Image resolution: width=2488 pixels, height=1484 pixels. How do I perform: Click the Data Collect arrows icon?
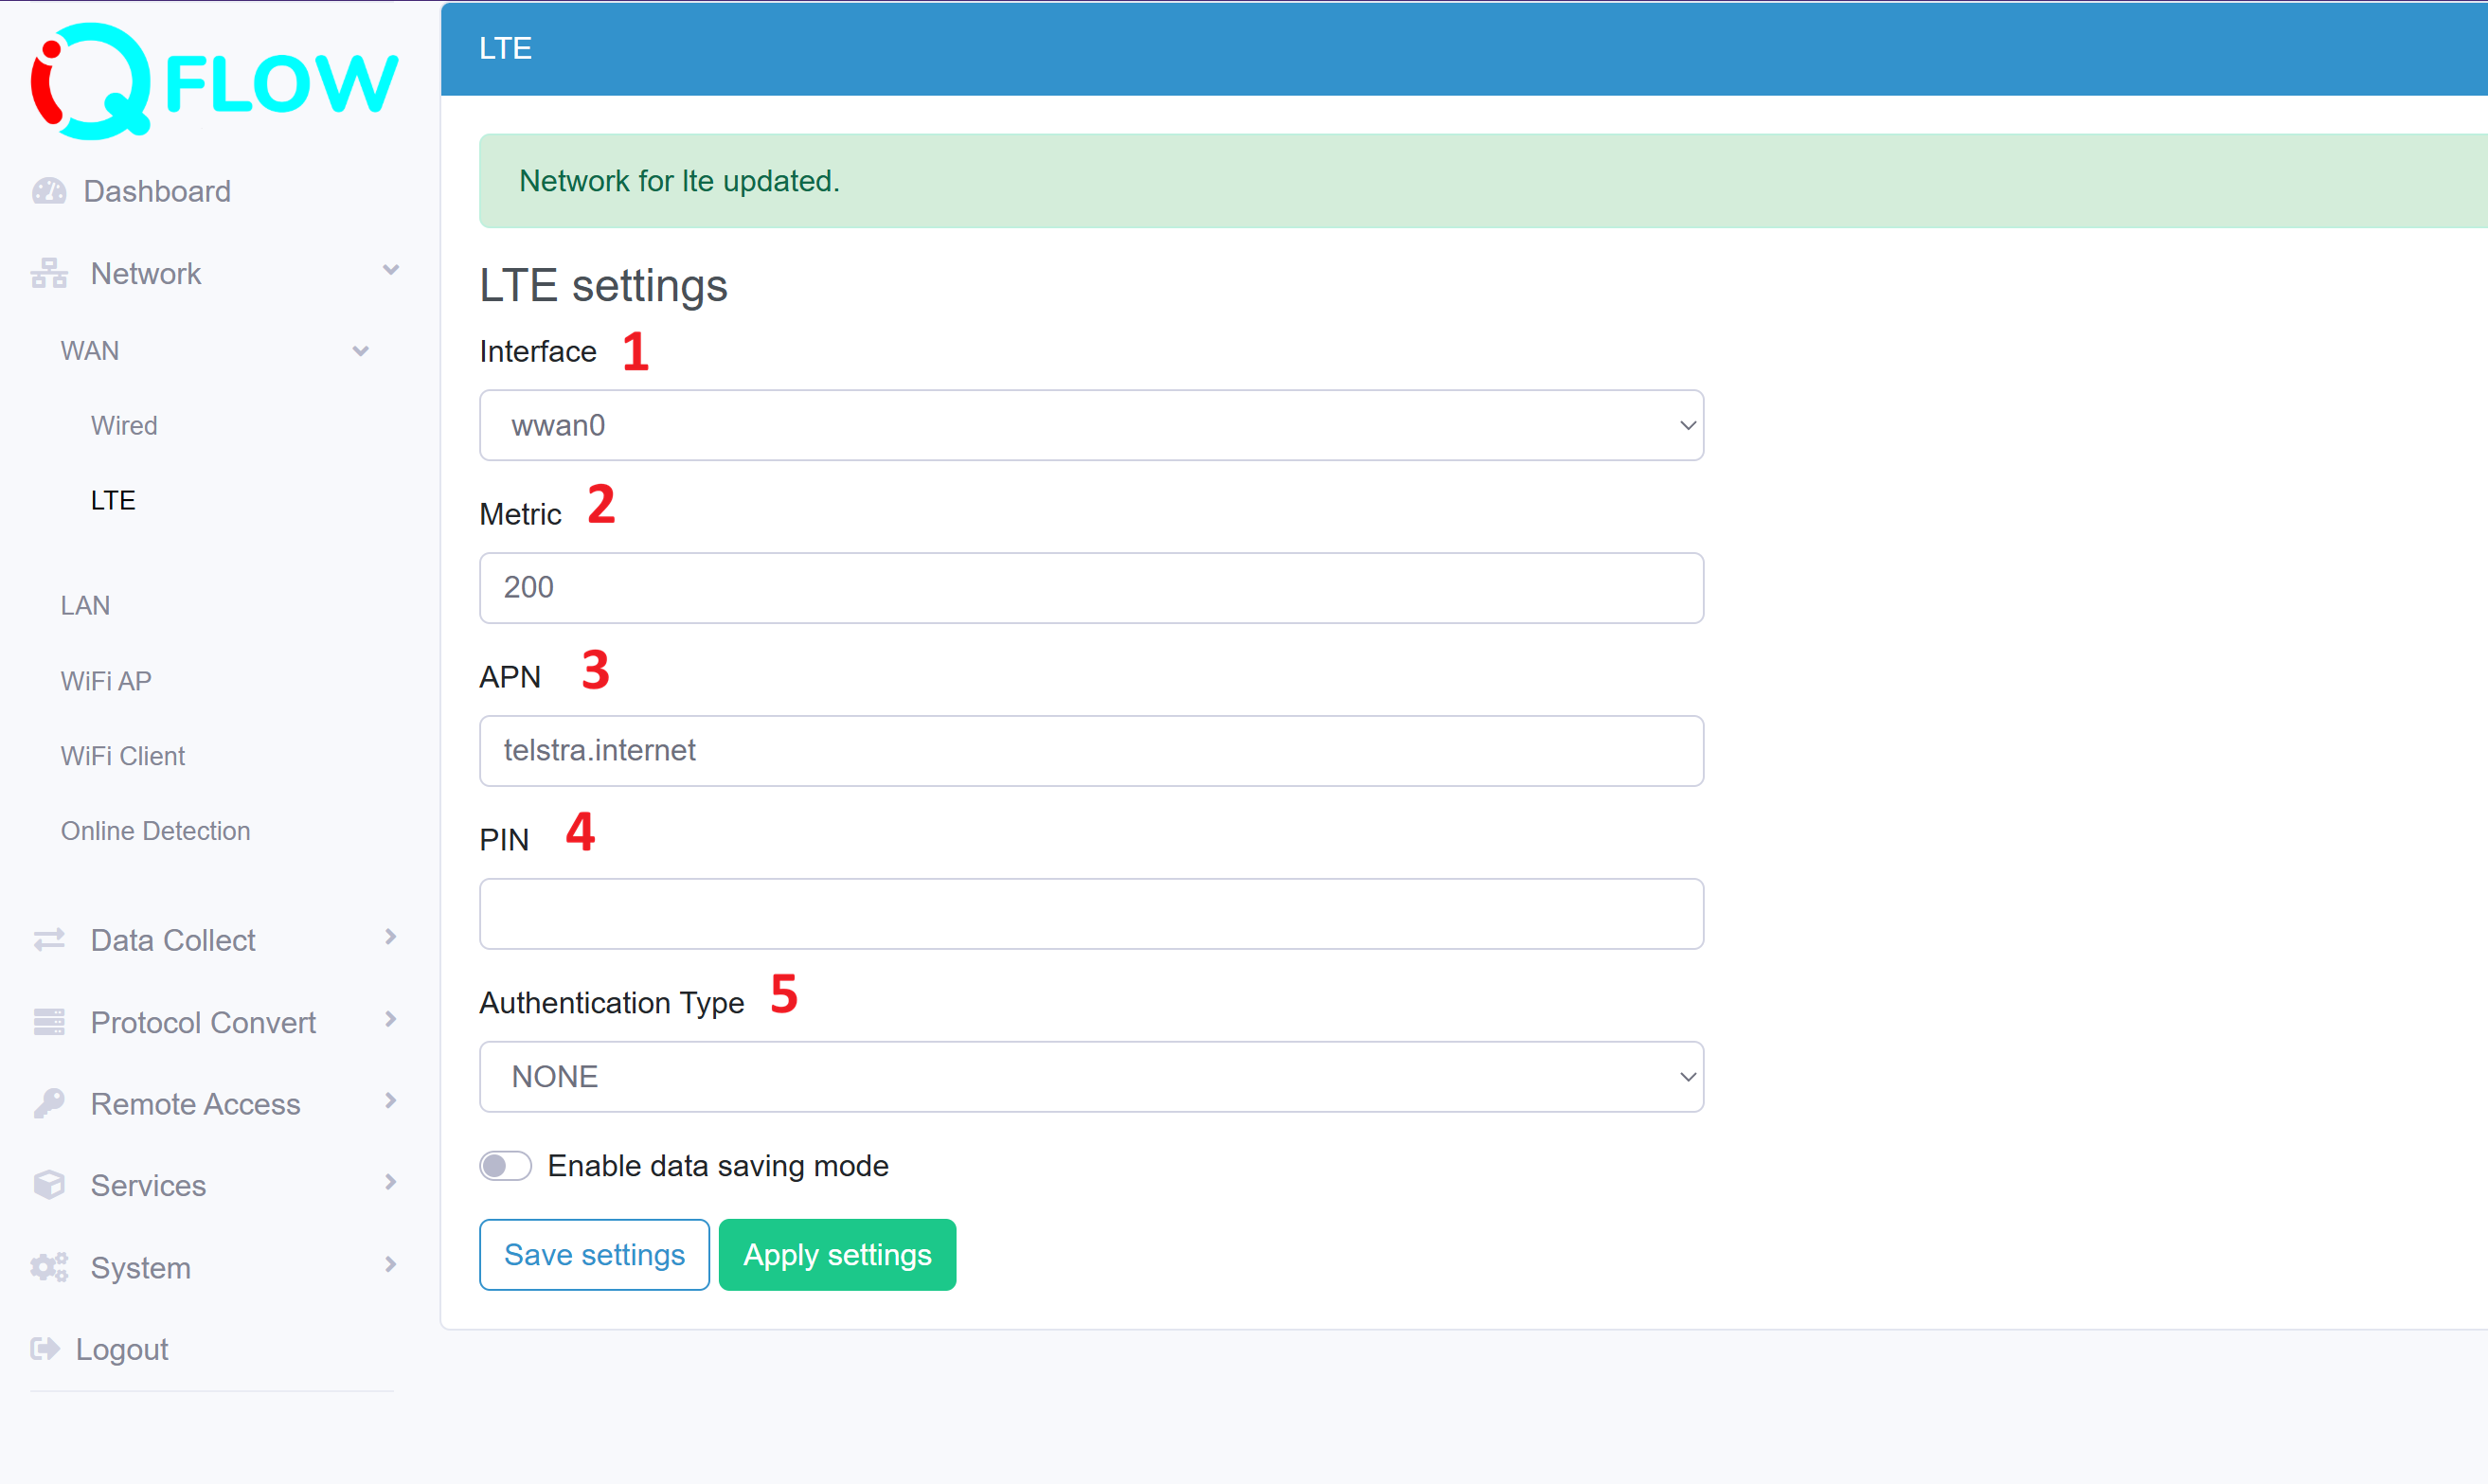48,939
